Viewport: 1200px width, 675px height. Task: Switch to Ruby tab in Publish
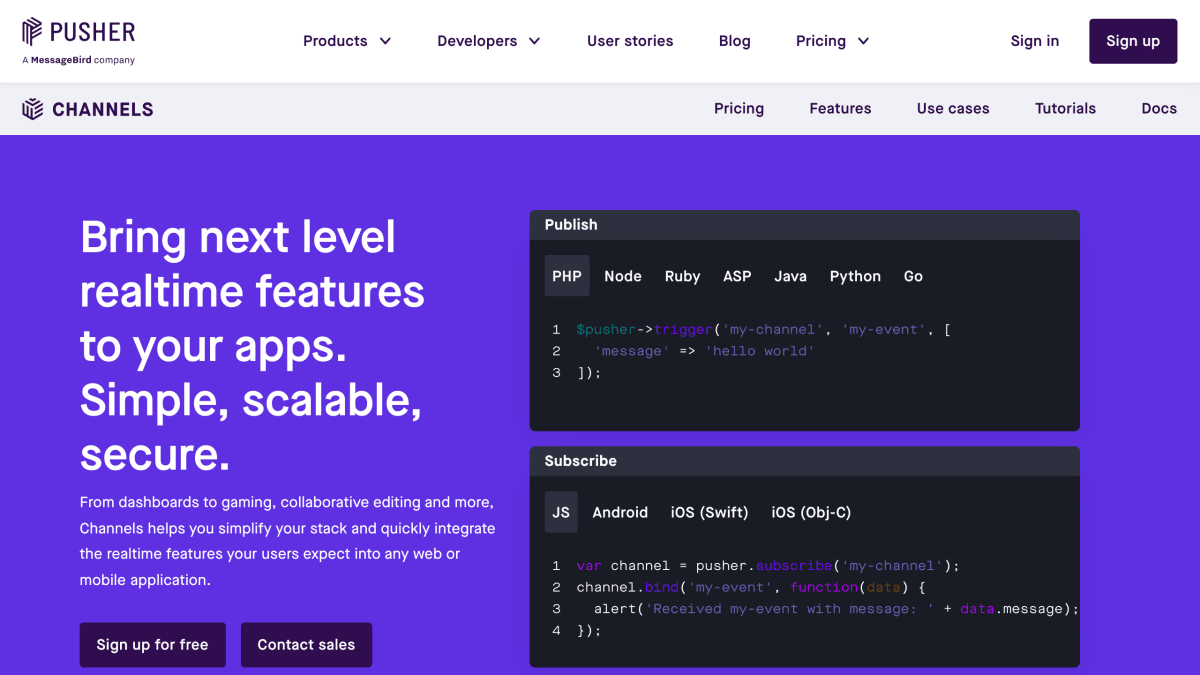coord(682,276)
